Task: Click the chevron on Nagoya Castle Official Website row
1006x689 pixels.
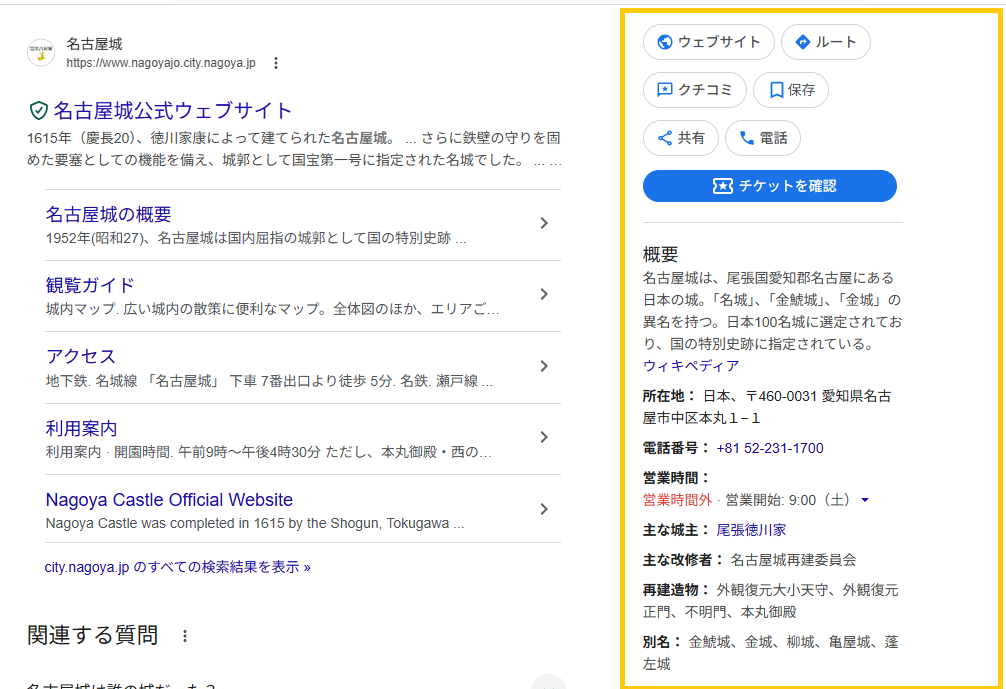Action: (x=544, y=509)
